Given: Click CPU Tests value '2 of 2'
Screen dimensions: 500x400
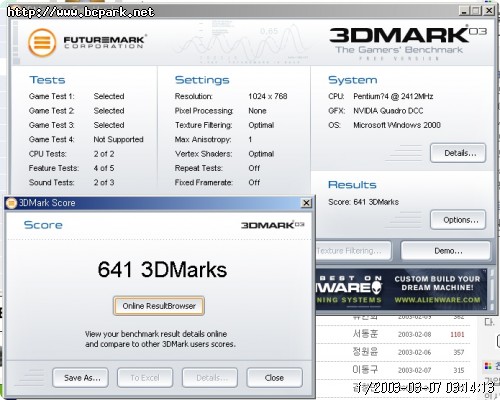Looking at the screenshot, I should tap(104, 154).
